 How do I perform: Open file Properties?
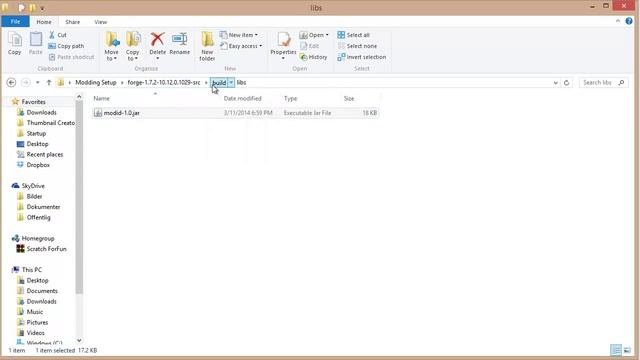tap(283, 45)
